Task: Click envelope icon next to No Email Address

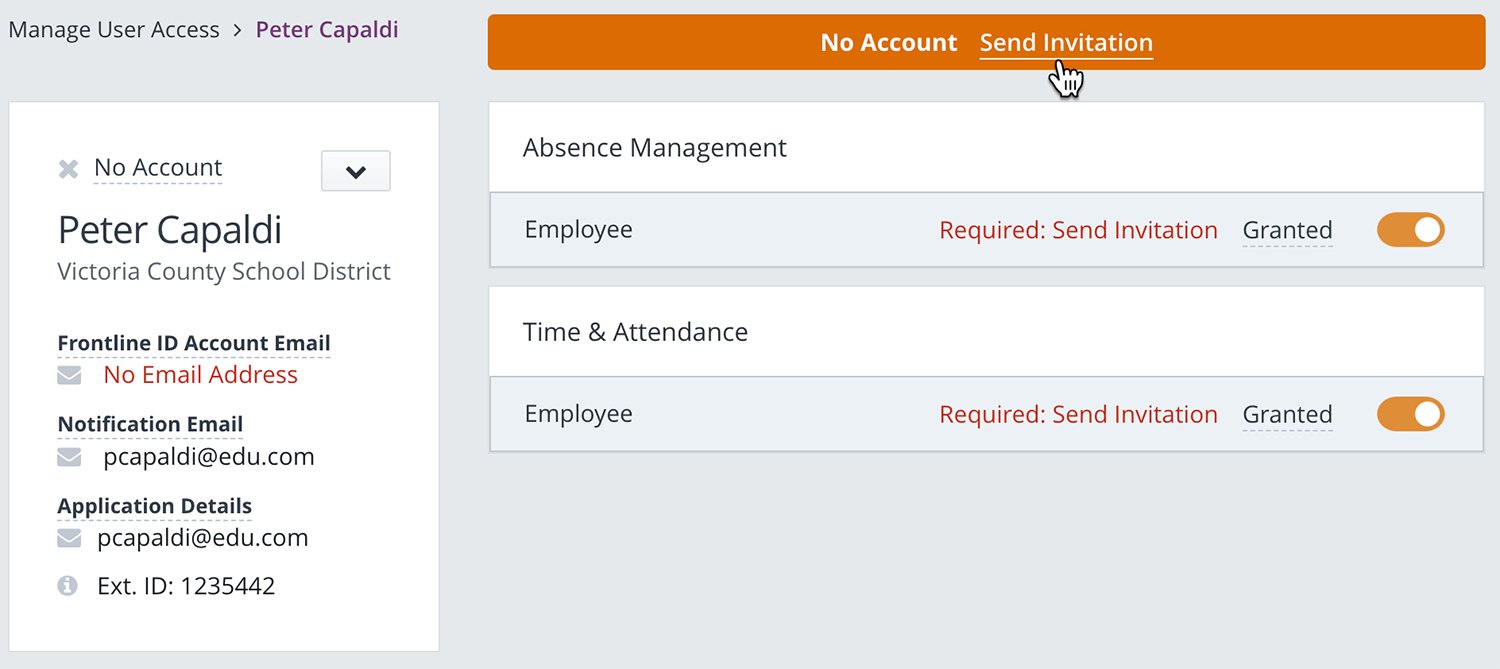Action: [x=69, y=375]
